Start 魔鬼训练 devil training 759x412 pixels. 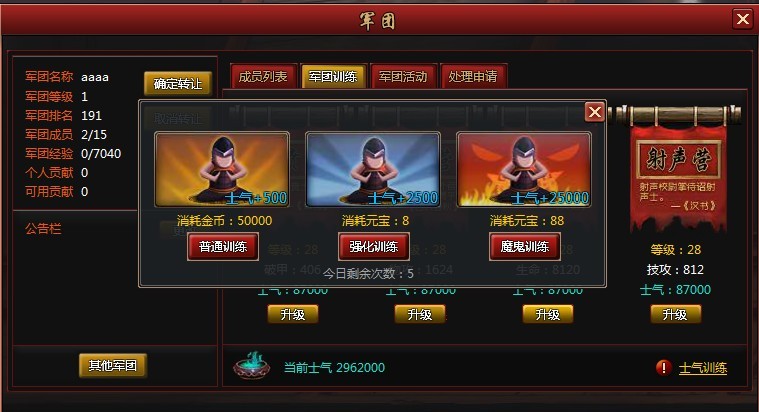(x=525, y=246)
